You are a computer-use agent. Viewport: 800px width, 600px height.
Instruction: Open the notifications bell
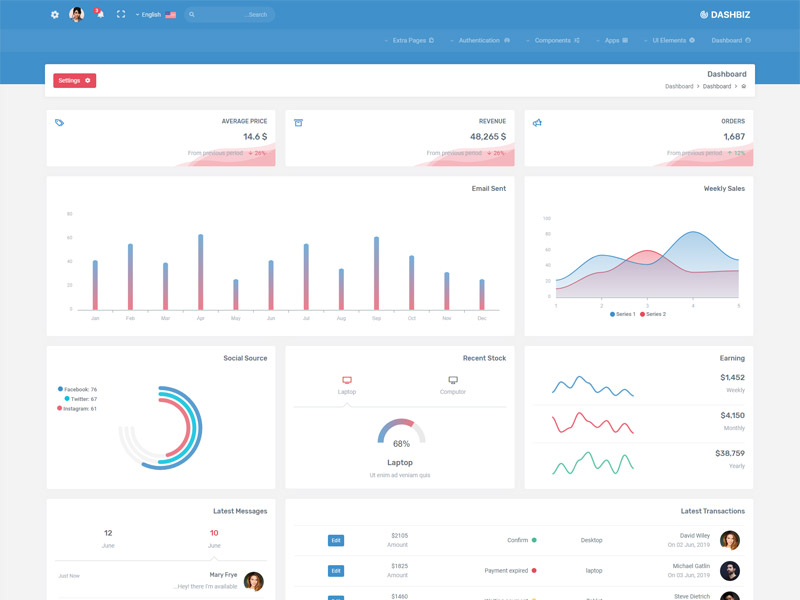point(100,15)
